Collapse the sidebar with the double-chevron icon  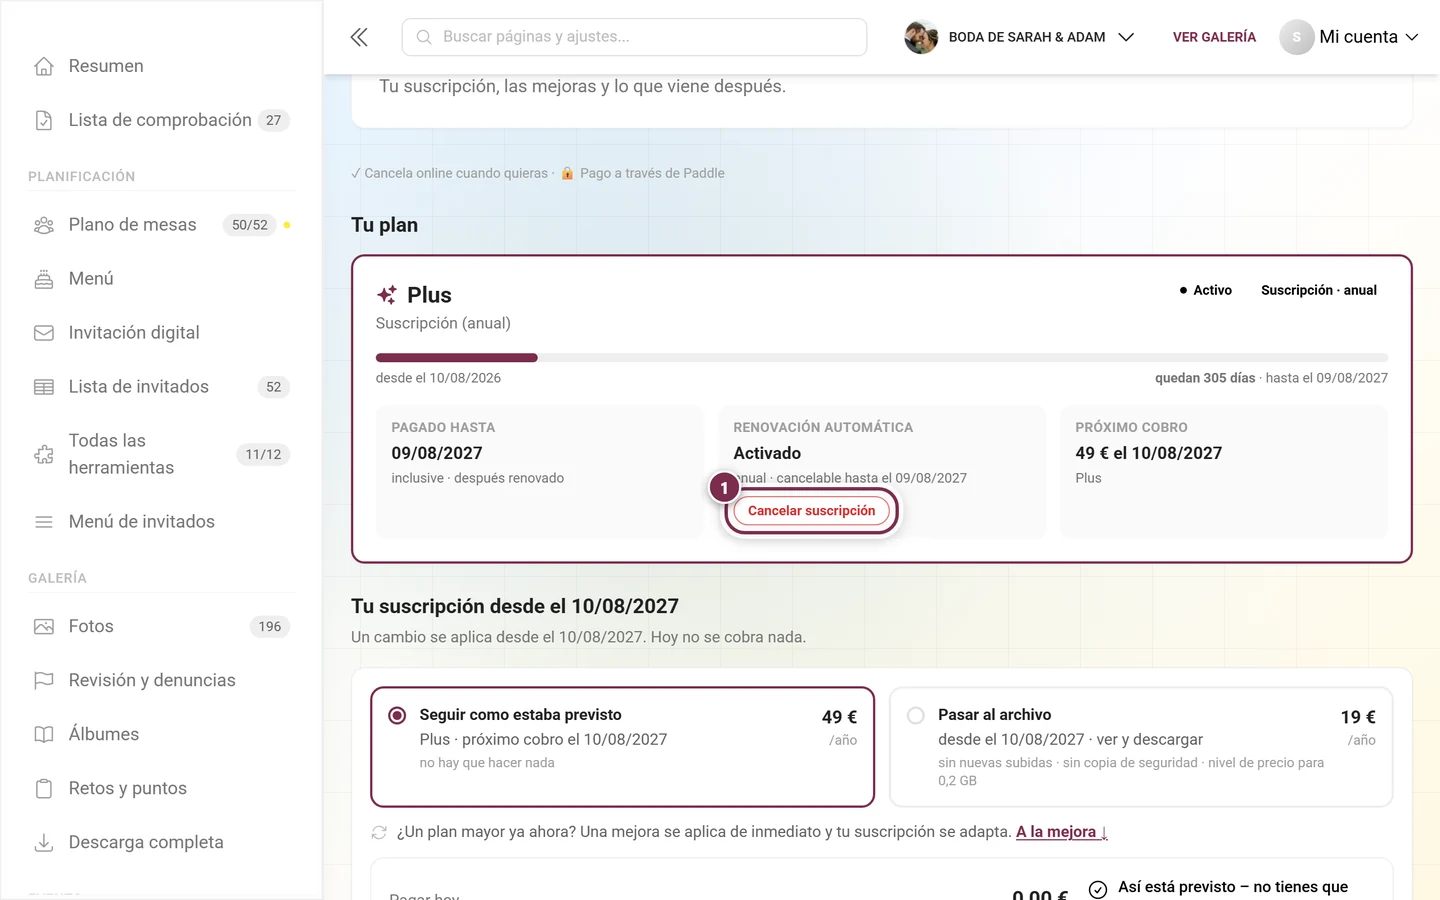[x=359, y=37]
